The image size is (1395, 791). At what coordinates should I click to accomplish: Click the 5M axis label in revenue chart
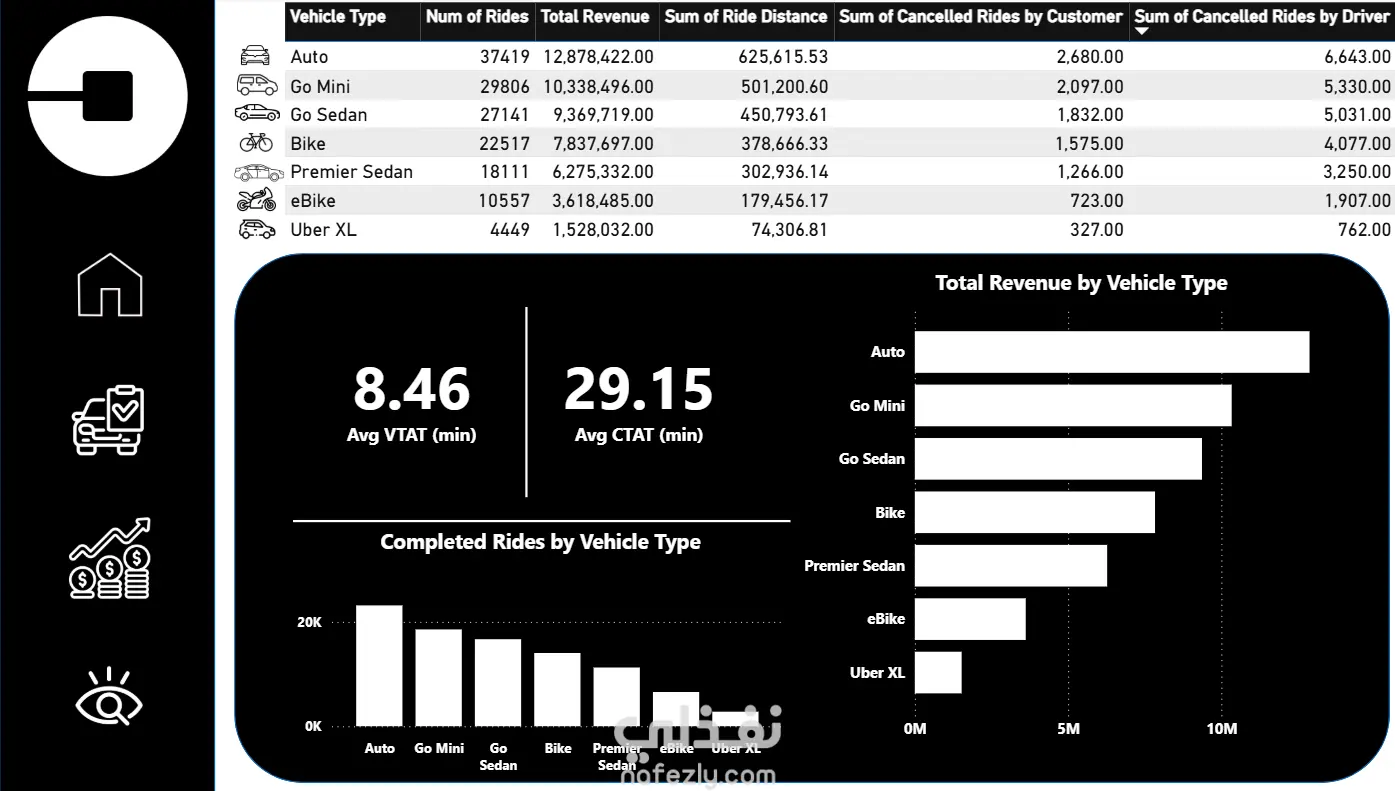pyautogui.click(x=1069, y=729)
